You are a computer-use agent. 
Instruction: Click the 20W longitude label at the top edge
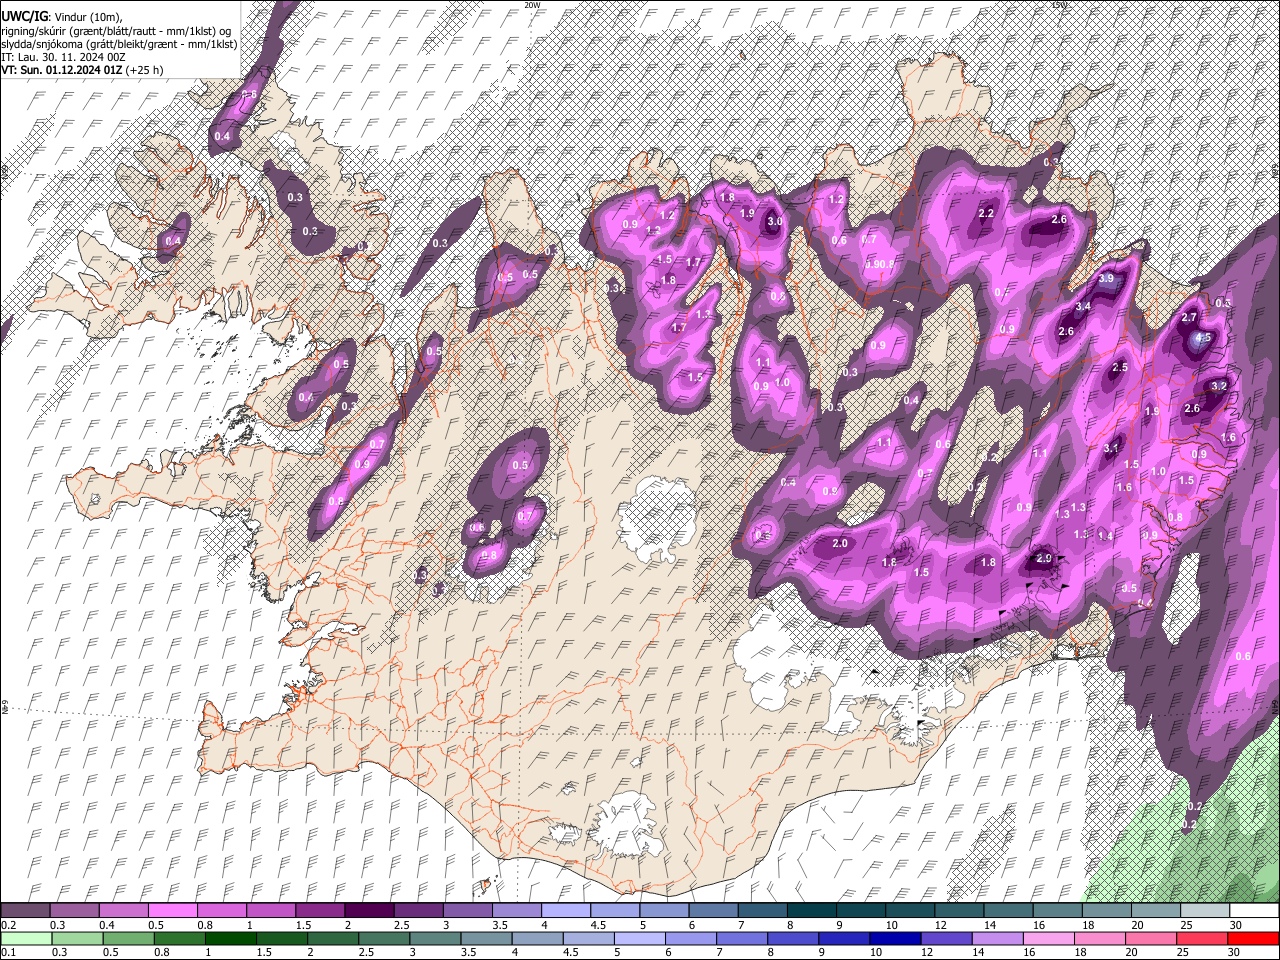pyautogui.click(x=532, y=5)
